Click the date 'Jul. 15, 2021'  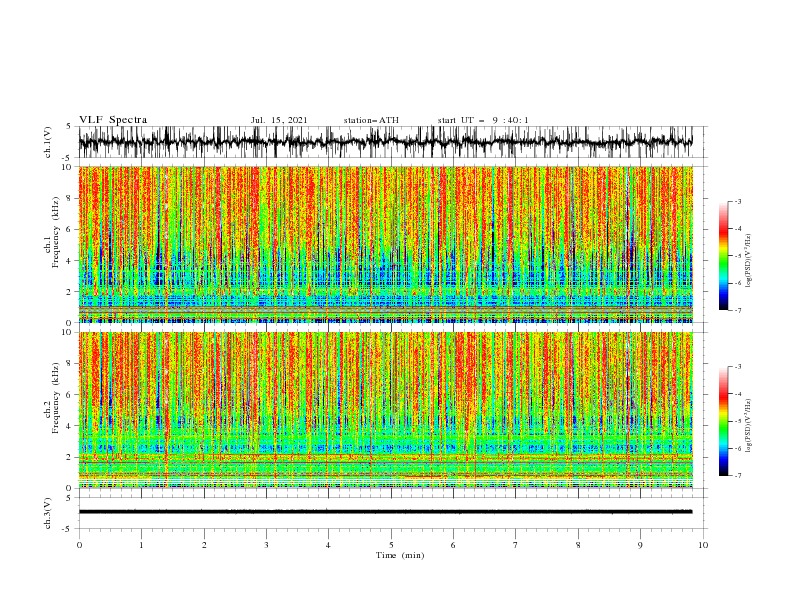(x=279, y=120)
